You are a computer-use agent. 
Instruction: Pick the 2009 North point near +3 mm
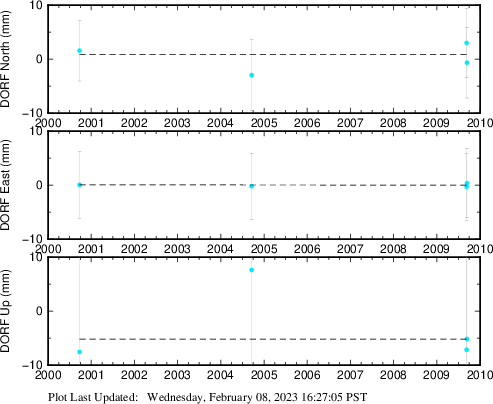[x=467, y=43]
